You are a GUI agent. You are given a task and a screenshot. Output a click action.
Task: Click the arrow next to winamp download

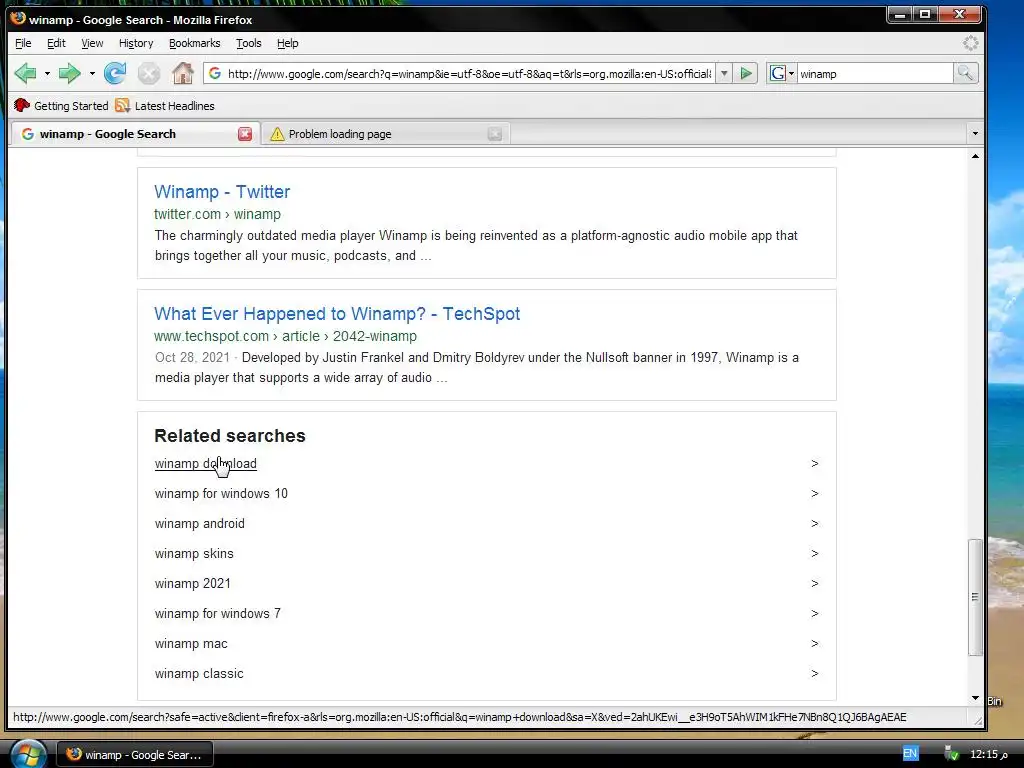(814, 464)
